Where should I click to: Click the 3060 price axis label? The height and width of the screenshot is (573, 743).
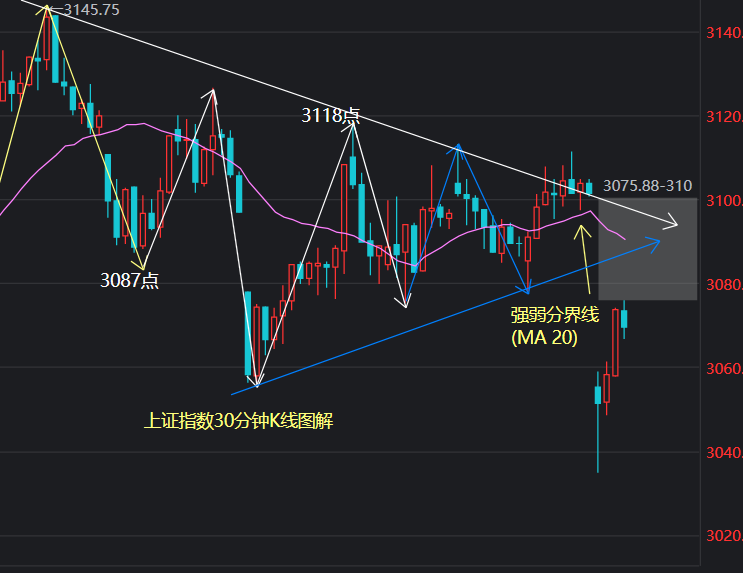(724, 369)
